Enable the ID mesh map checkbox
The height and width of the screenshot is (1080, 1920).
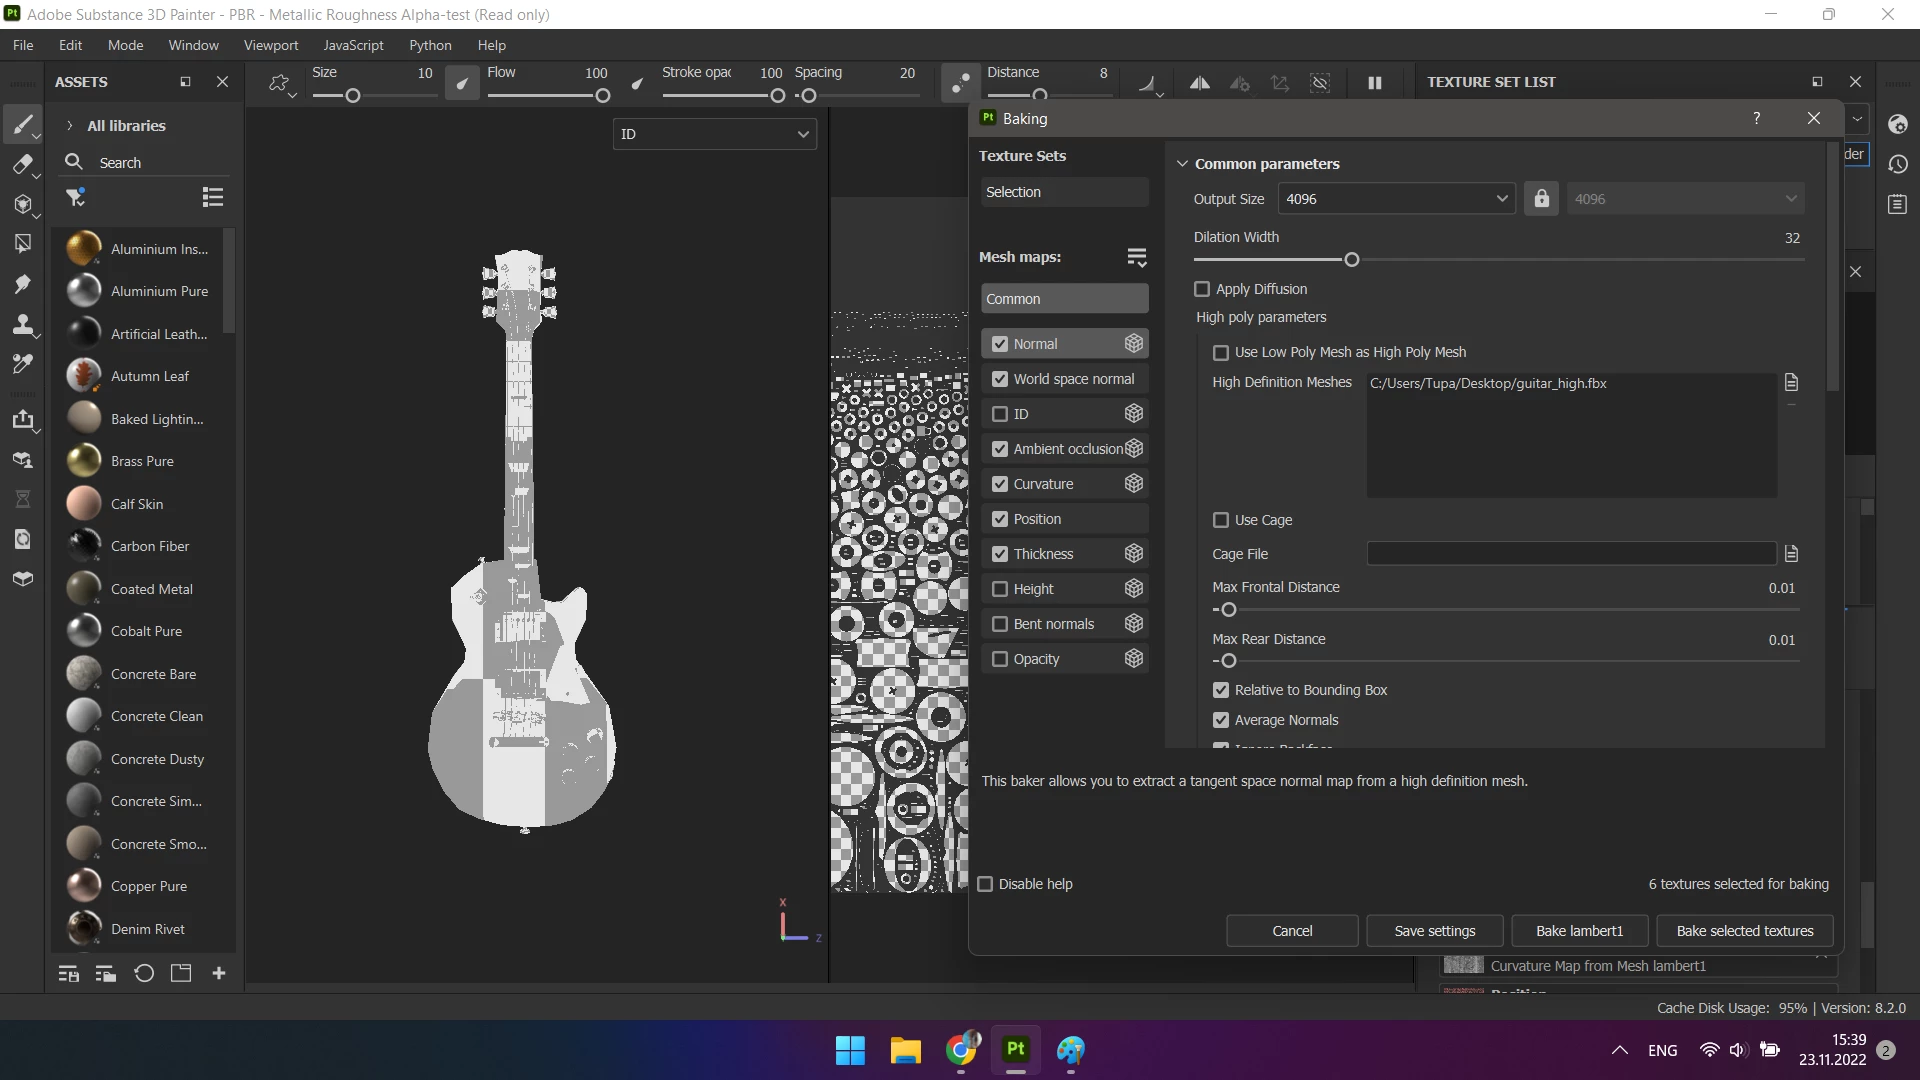tap(1000, 414)
